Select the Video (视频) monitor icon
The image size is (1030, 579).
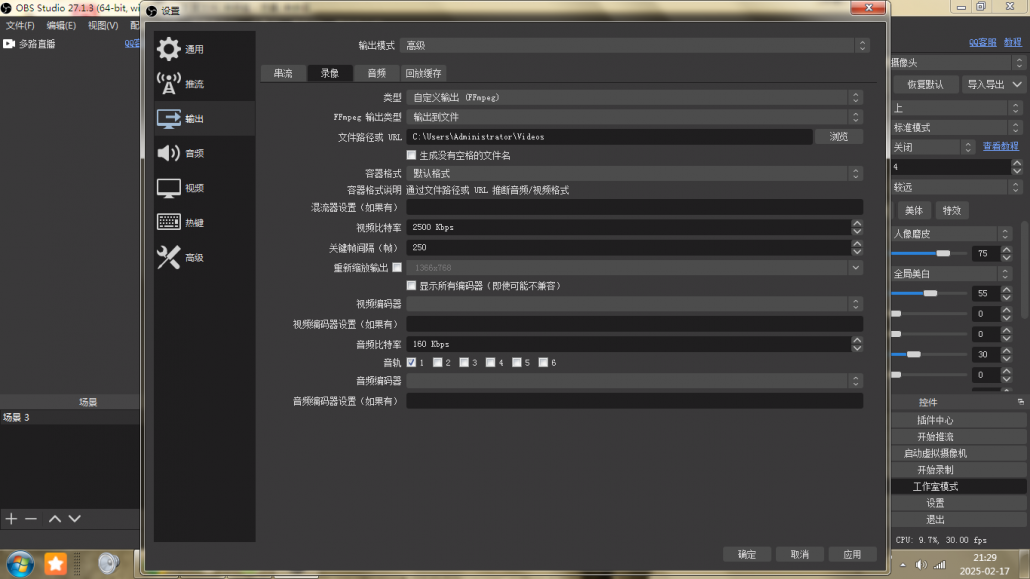coord(169,188)
